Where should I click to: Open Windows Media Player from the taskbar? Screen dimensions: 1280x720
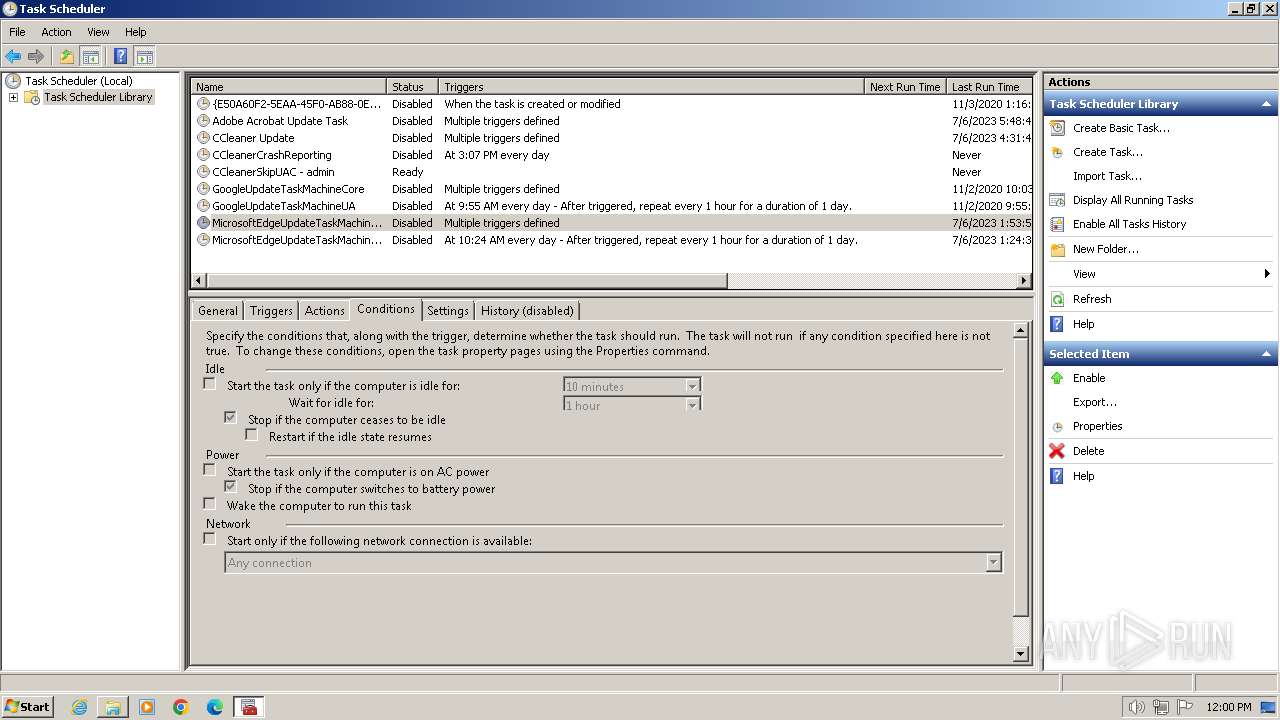click(x=147, y=707)
